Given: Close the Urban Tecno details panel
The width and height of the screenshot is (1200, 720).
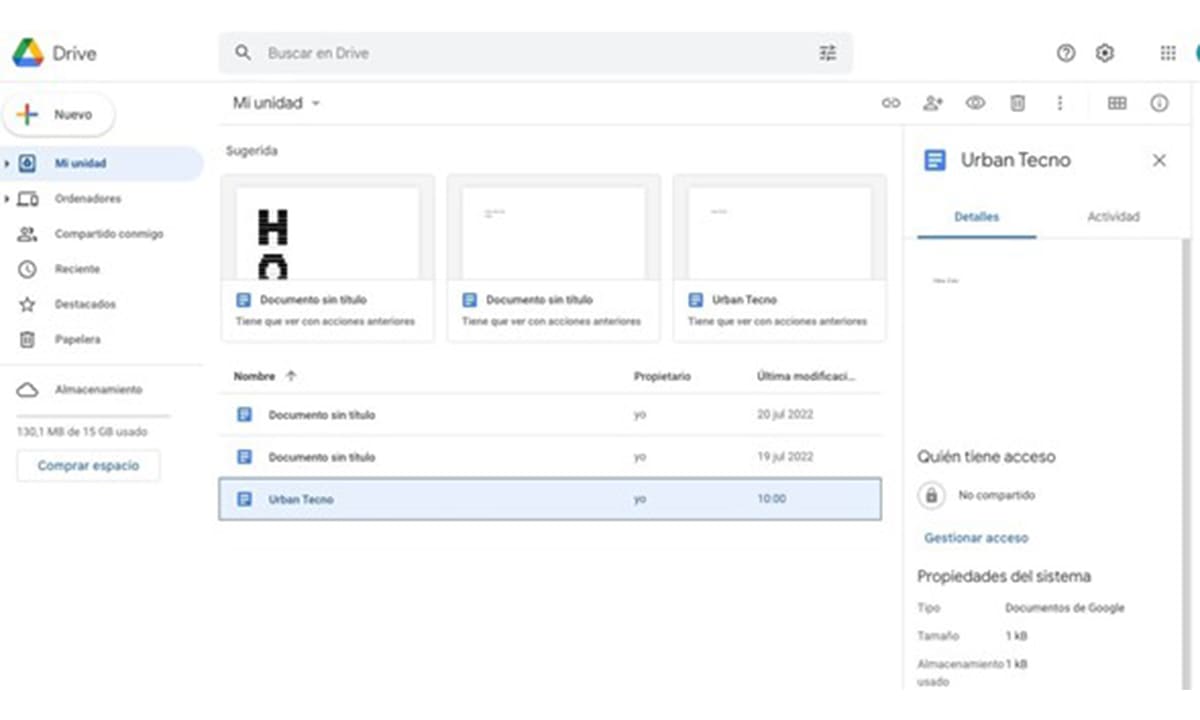Looking at the screenshot, I should pyautogui.click(x=1159, y=160).
